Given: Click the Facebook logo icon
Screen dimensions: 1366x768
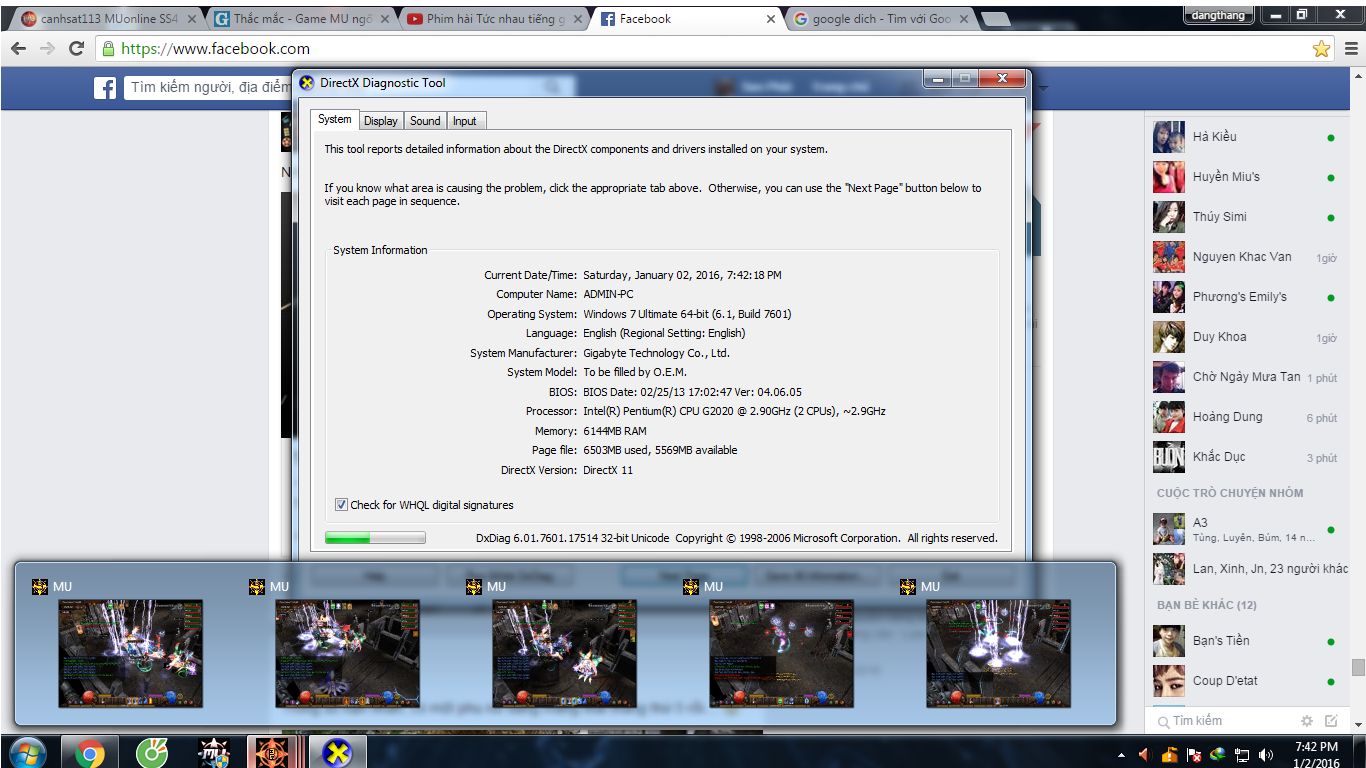Looking at the screenshot, I should point(105,88).
